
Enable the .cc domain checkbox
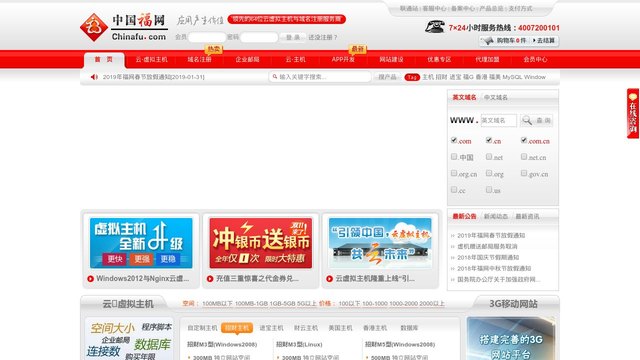tap(454, 189)
